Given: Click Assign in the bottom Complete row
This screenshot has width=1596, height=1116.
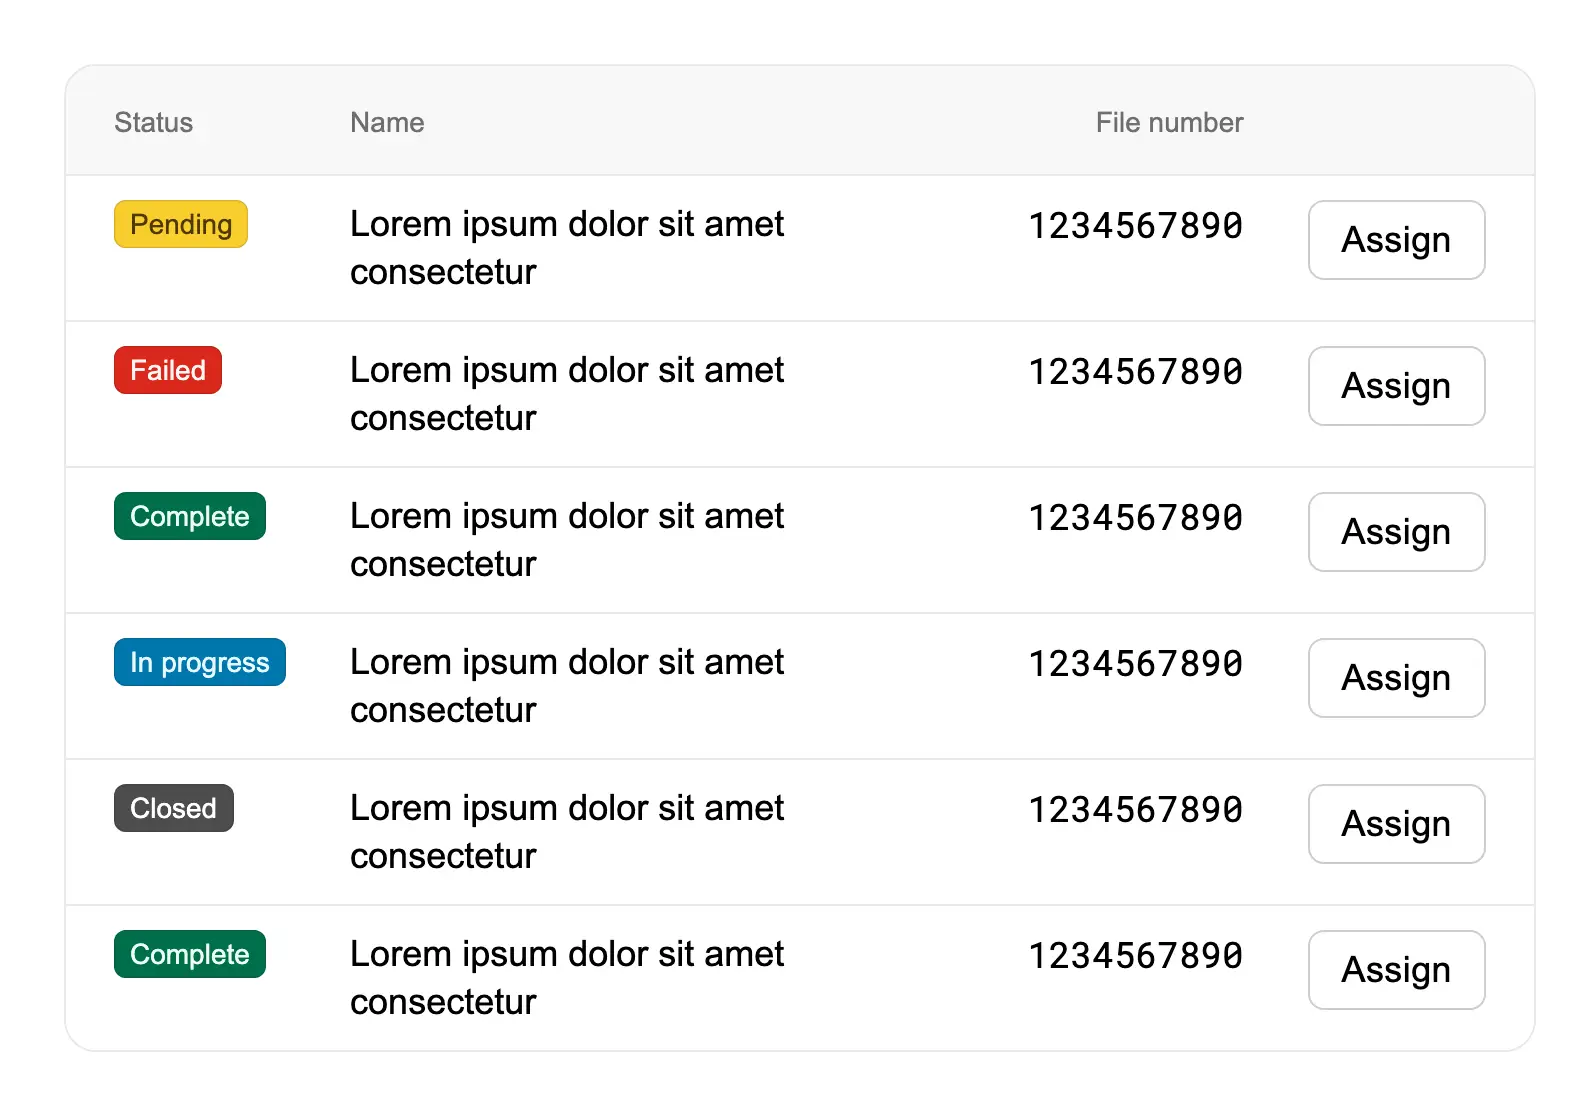Looking at the screenshot, I should coord(1395,970).
